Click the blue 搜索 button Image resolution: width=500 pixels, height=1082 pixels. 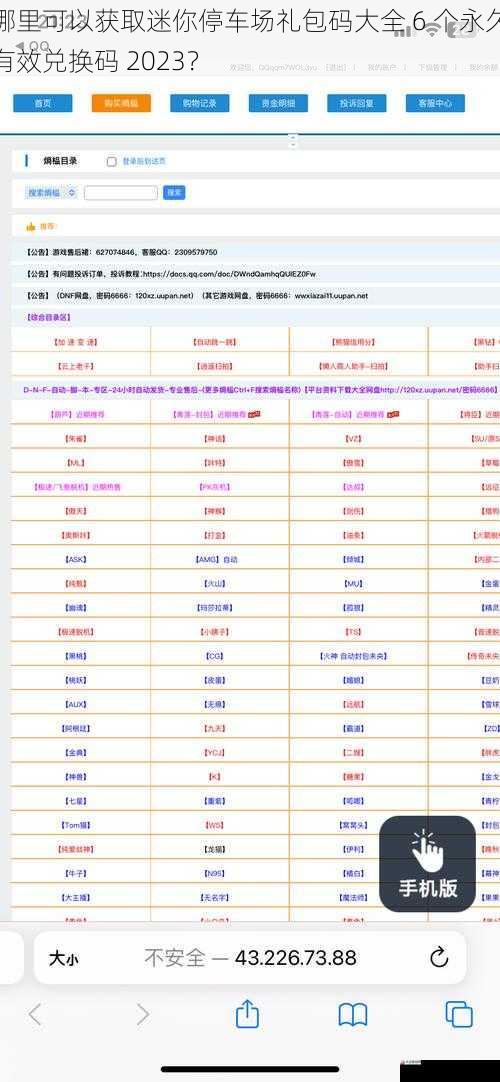coord(174,193)
